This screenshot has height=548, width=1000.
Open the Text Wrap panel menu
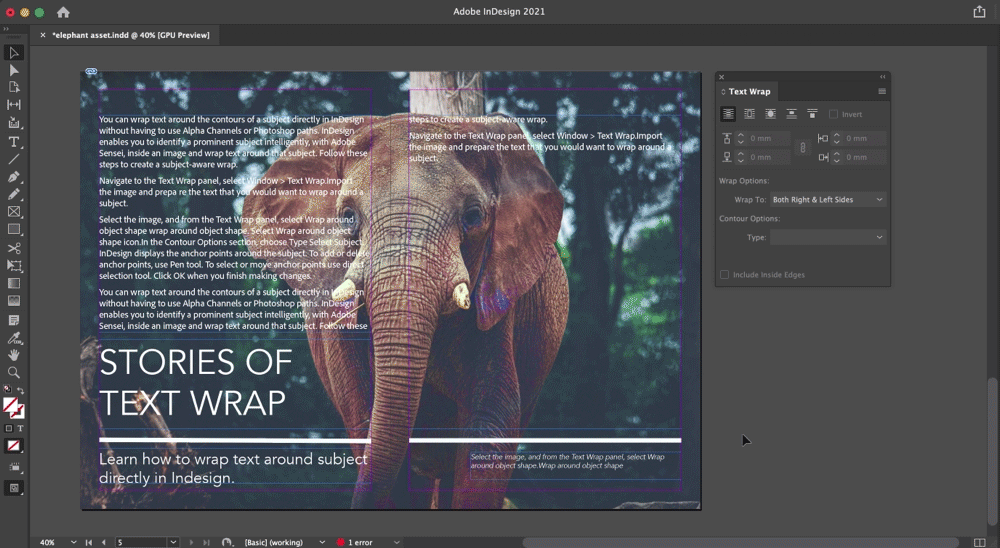pos(881,91)
